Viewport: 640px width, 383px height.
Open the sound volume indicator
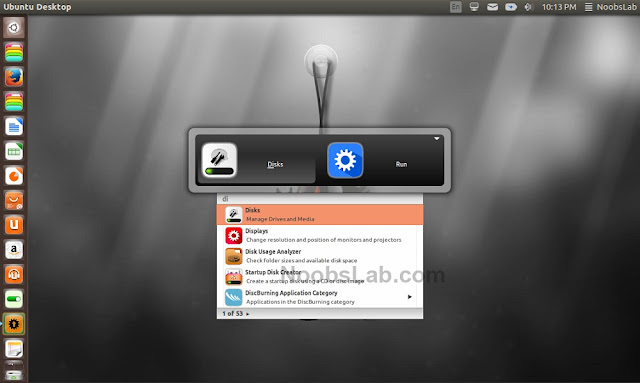(x=529, y=7)
